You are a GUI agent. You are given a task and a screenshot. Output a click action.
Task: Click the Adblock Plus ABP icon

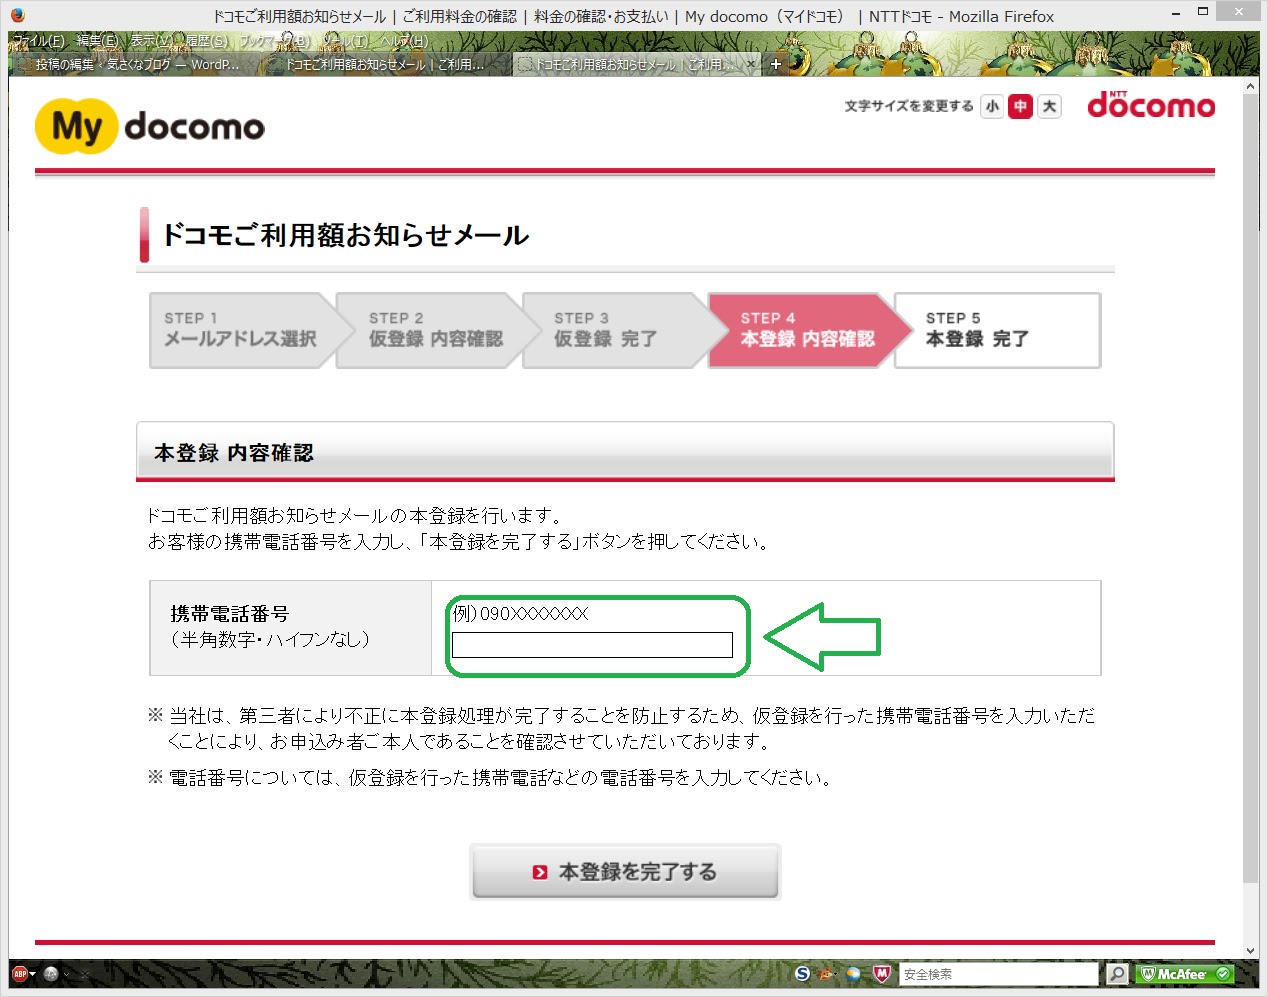(x=19, y=973)
